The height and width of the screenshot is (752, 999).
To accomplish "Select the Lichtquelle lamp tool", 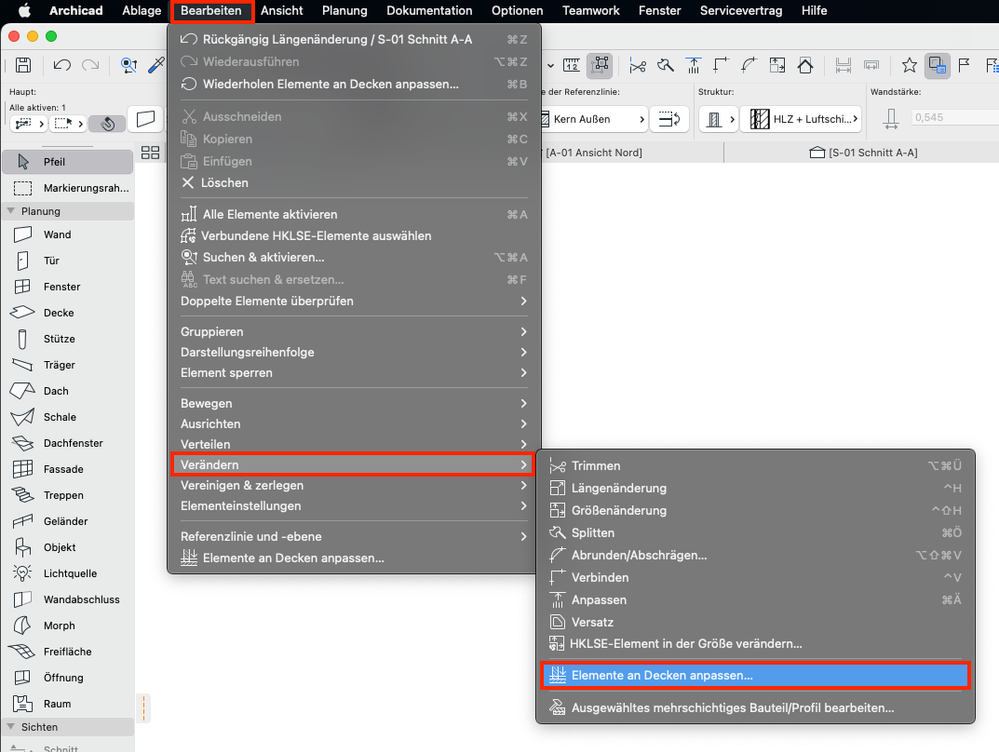I will tap(68, 574).
